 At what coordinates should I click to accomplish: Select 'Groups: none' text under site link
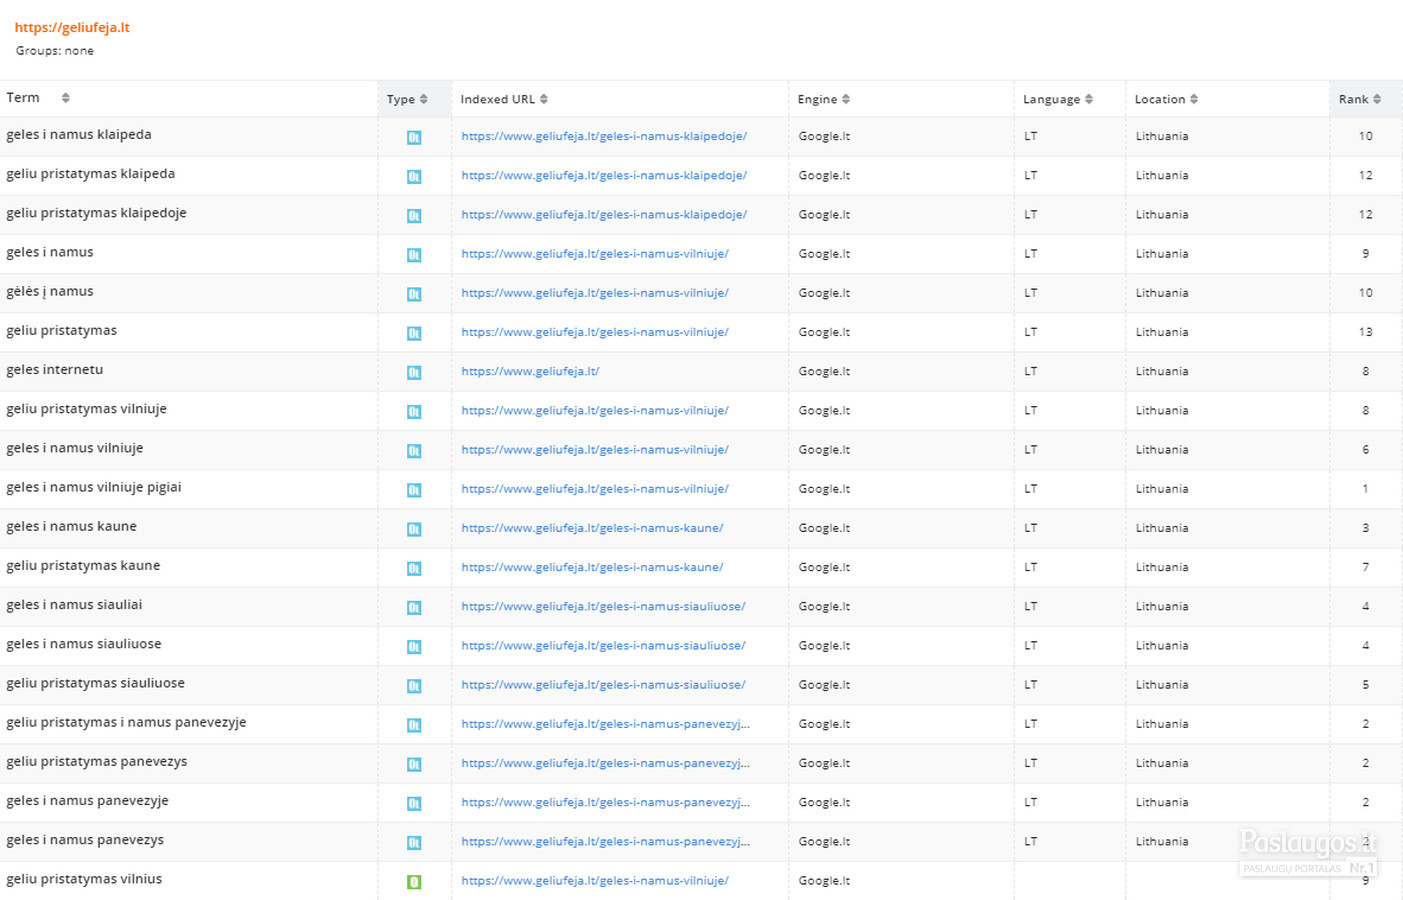pyautogui.click(x=55, y=51)
